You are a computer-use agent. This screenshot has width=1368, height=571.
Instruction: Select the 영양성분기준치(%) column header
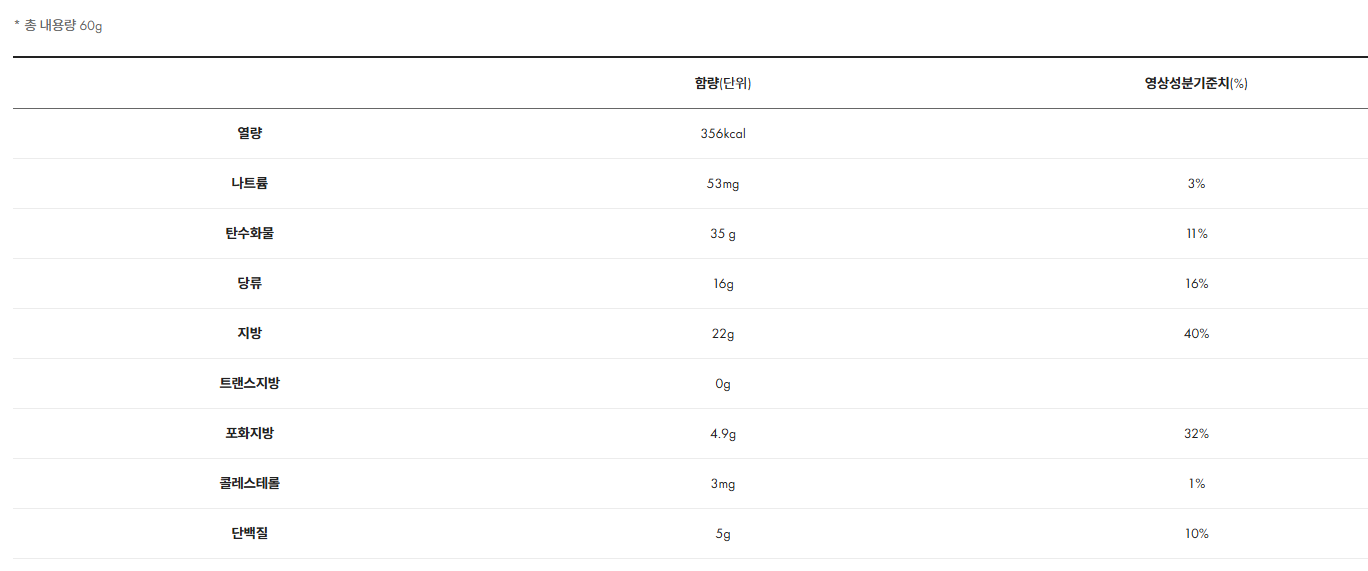pos(1196,84)
